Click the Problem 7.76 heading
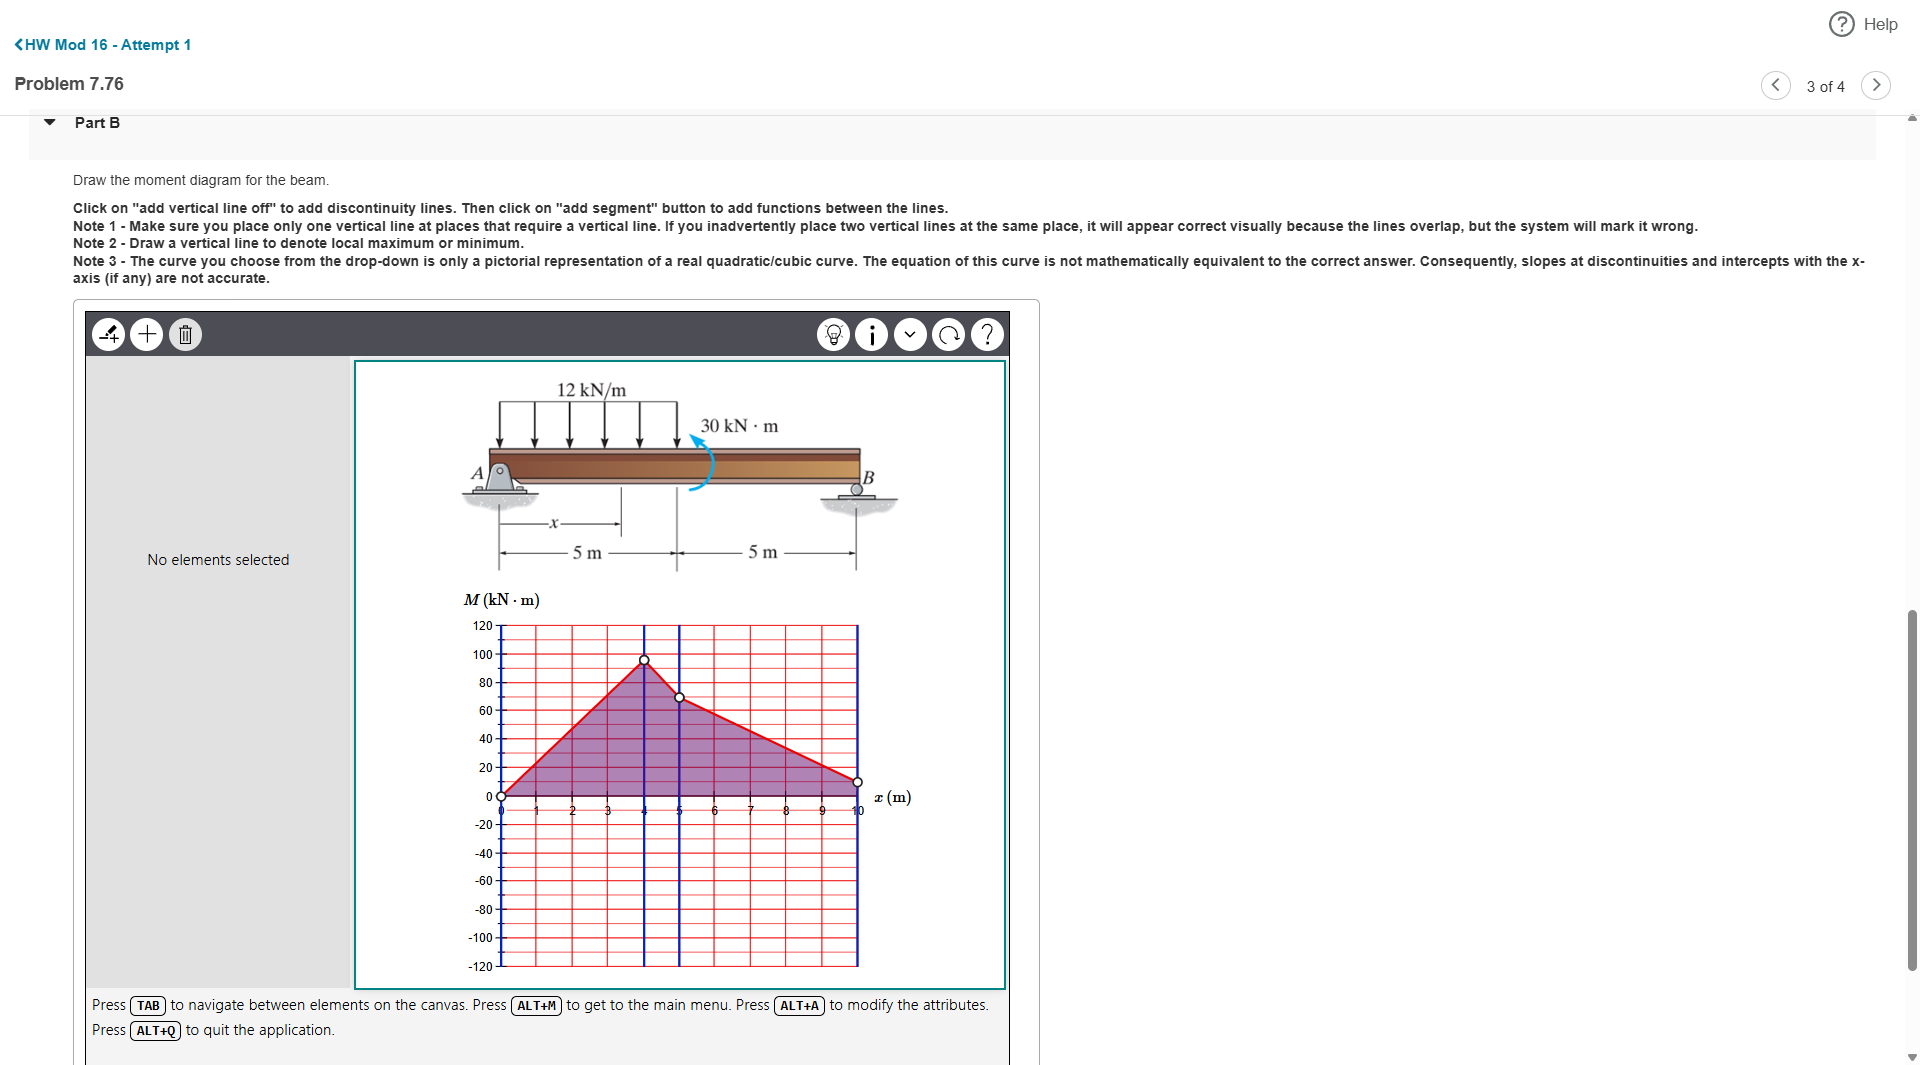Image resolution: width=1920 pixels, height=1065 pixels. (x=68, y=83)
